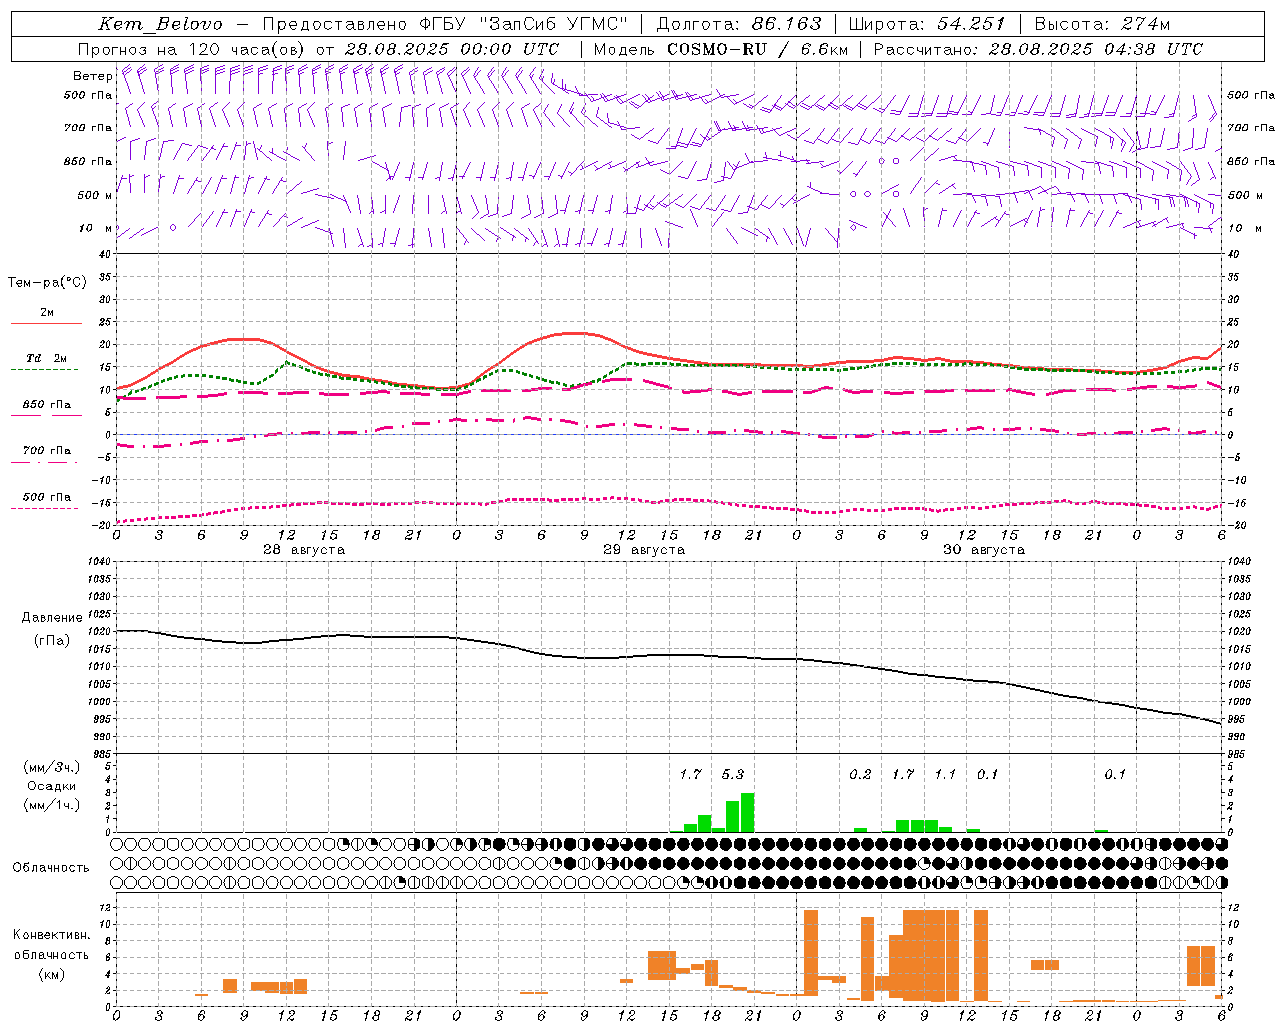Screen dimensions: 1280x1024
Task: Click the Долгота: 86.163 value
Action: point(739,24)
